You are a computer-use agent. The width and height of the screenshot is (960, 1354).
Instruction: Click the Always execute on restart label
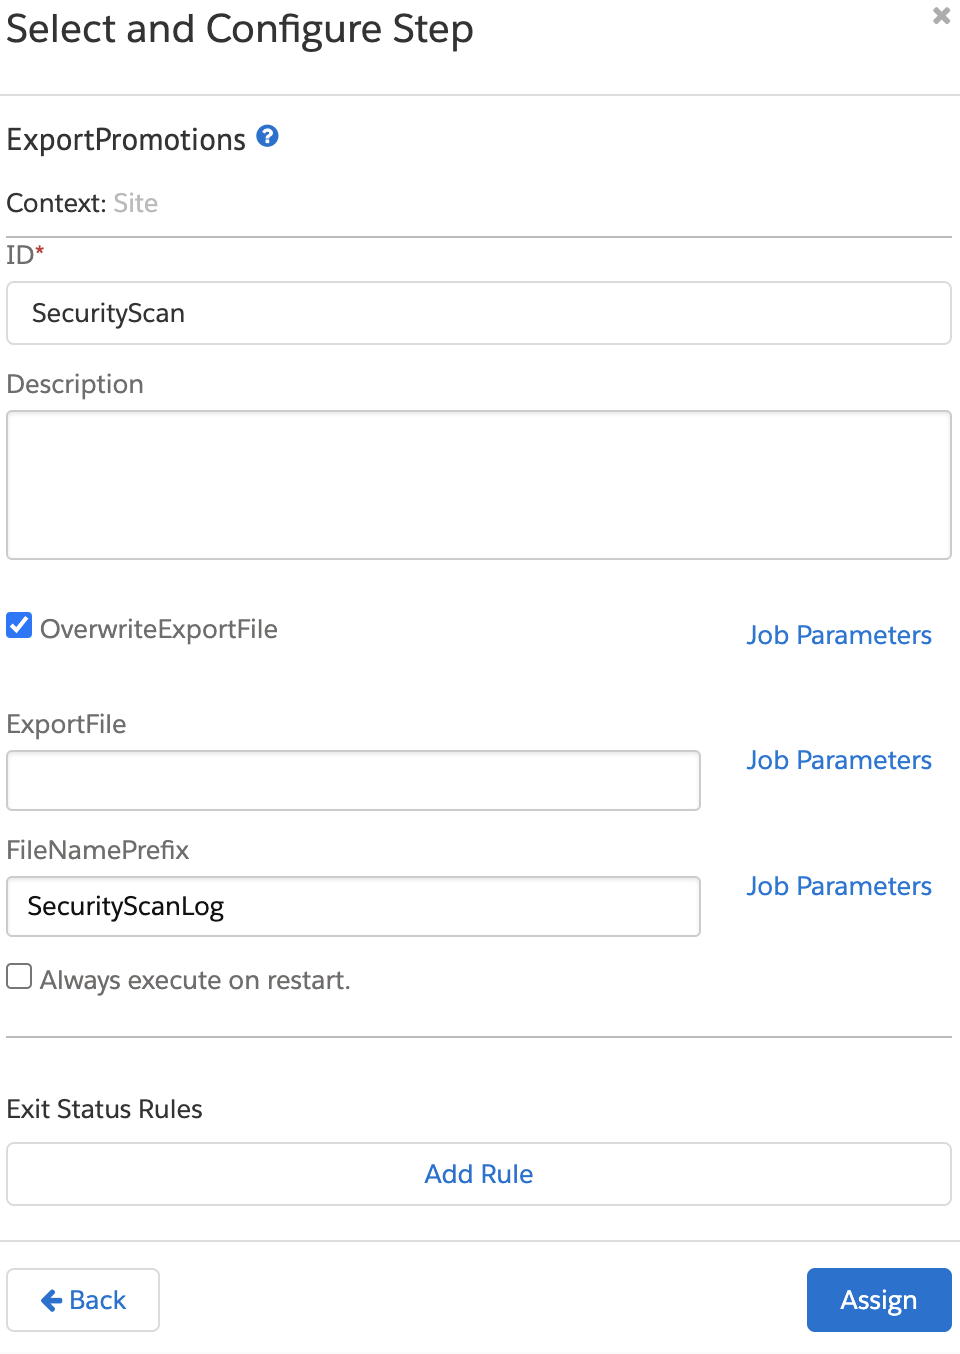point(195,980)
